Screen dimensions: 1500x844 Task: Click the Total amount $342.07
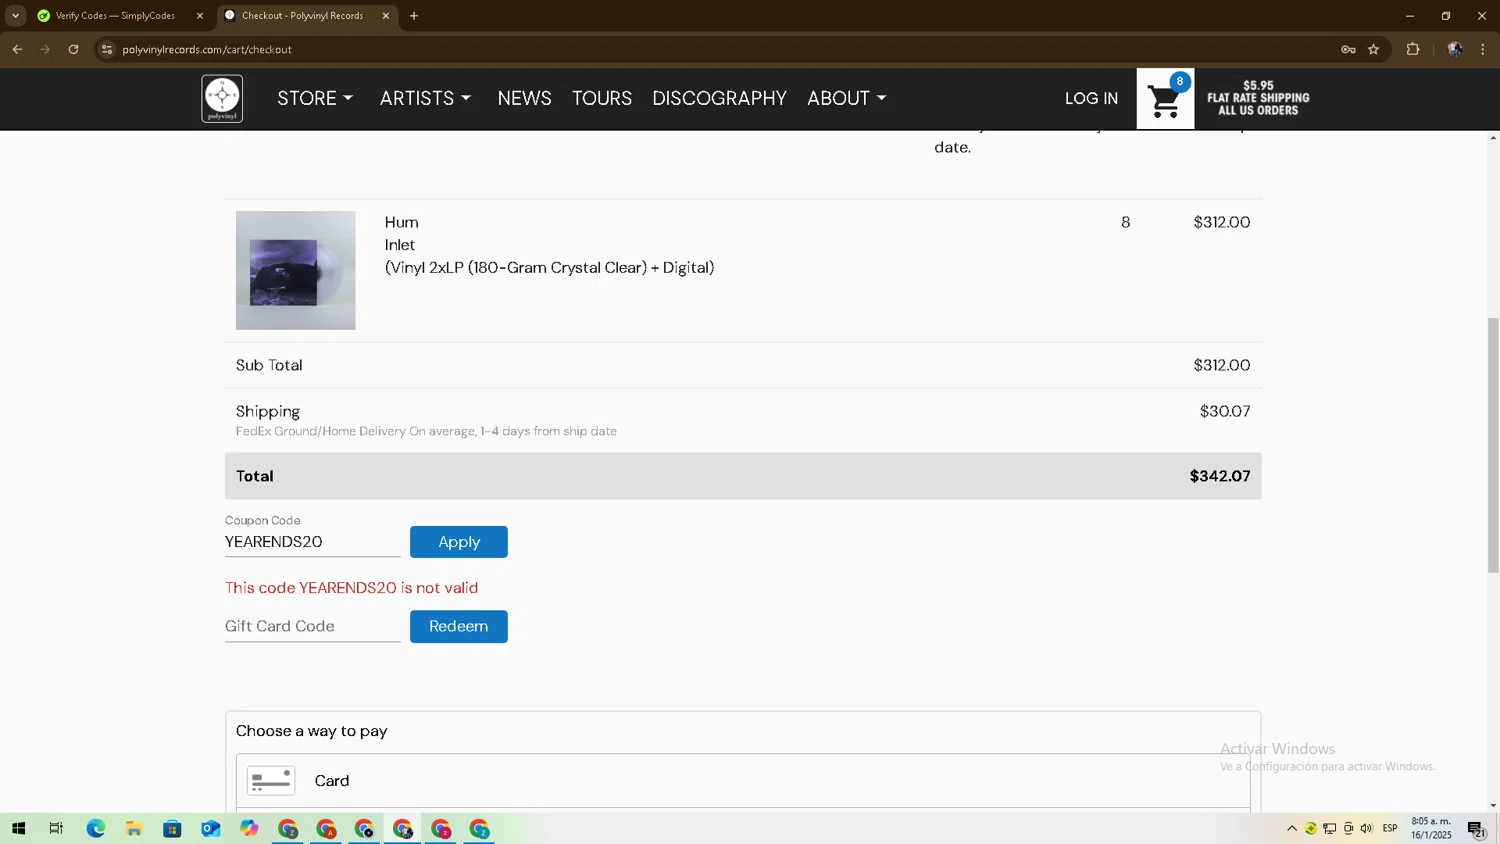tap(1220, 476)
